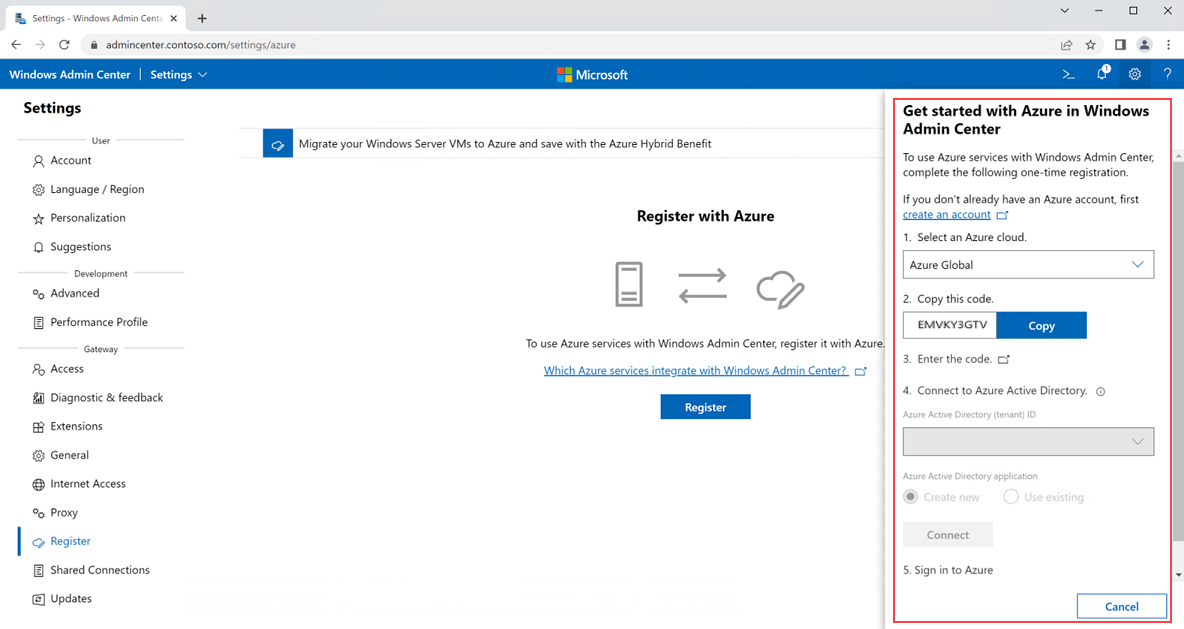Select the Create new radio button
1184x629 pixels.
tap(911, 497)
